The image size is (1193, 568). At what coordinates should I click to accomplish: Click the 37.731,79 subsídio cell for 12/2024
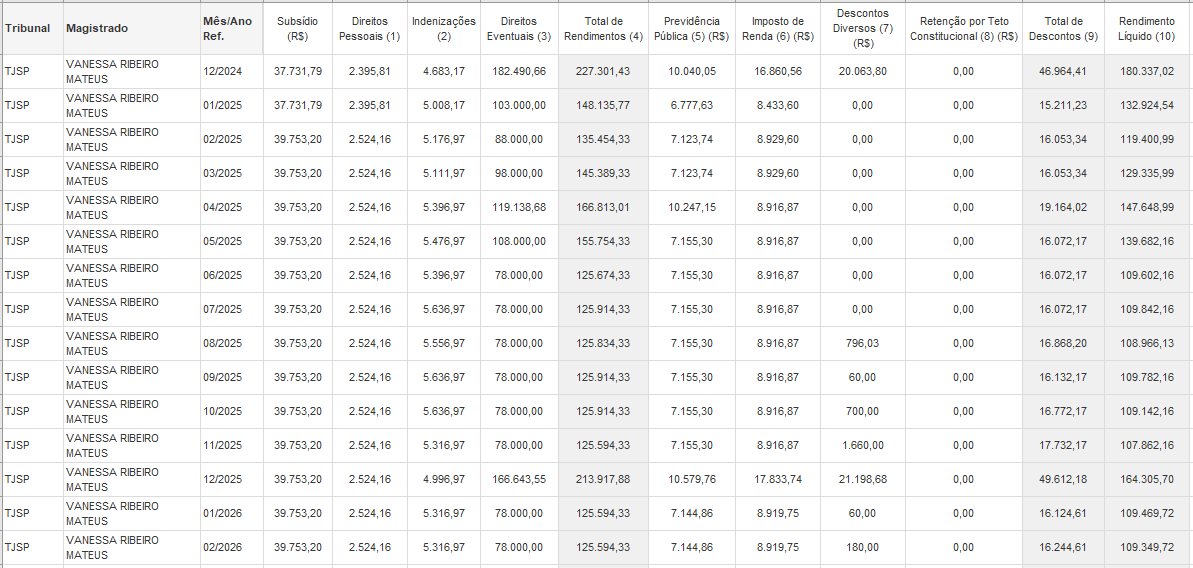pyautogui.click(x=297, y=71)
